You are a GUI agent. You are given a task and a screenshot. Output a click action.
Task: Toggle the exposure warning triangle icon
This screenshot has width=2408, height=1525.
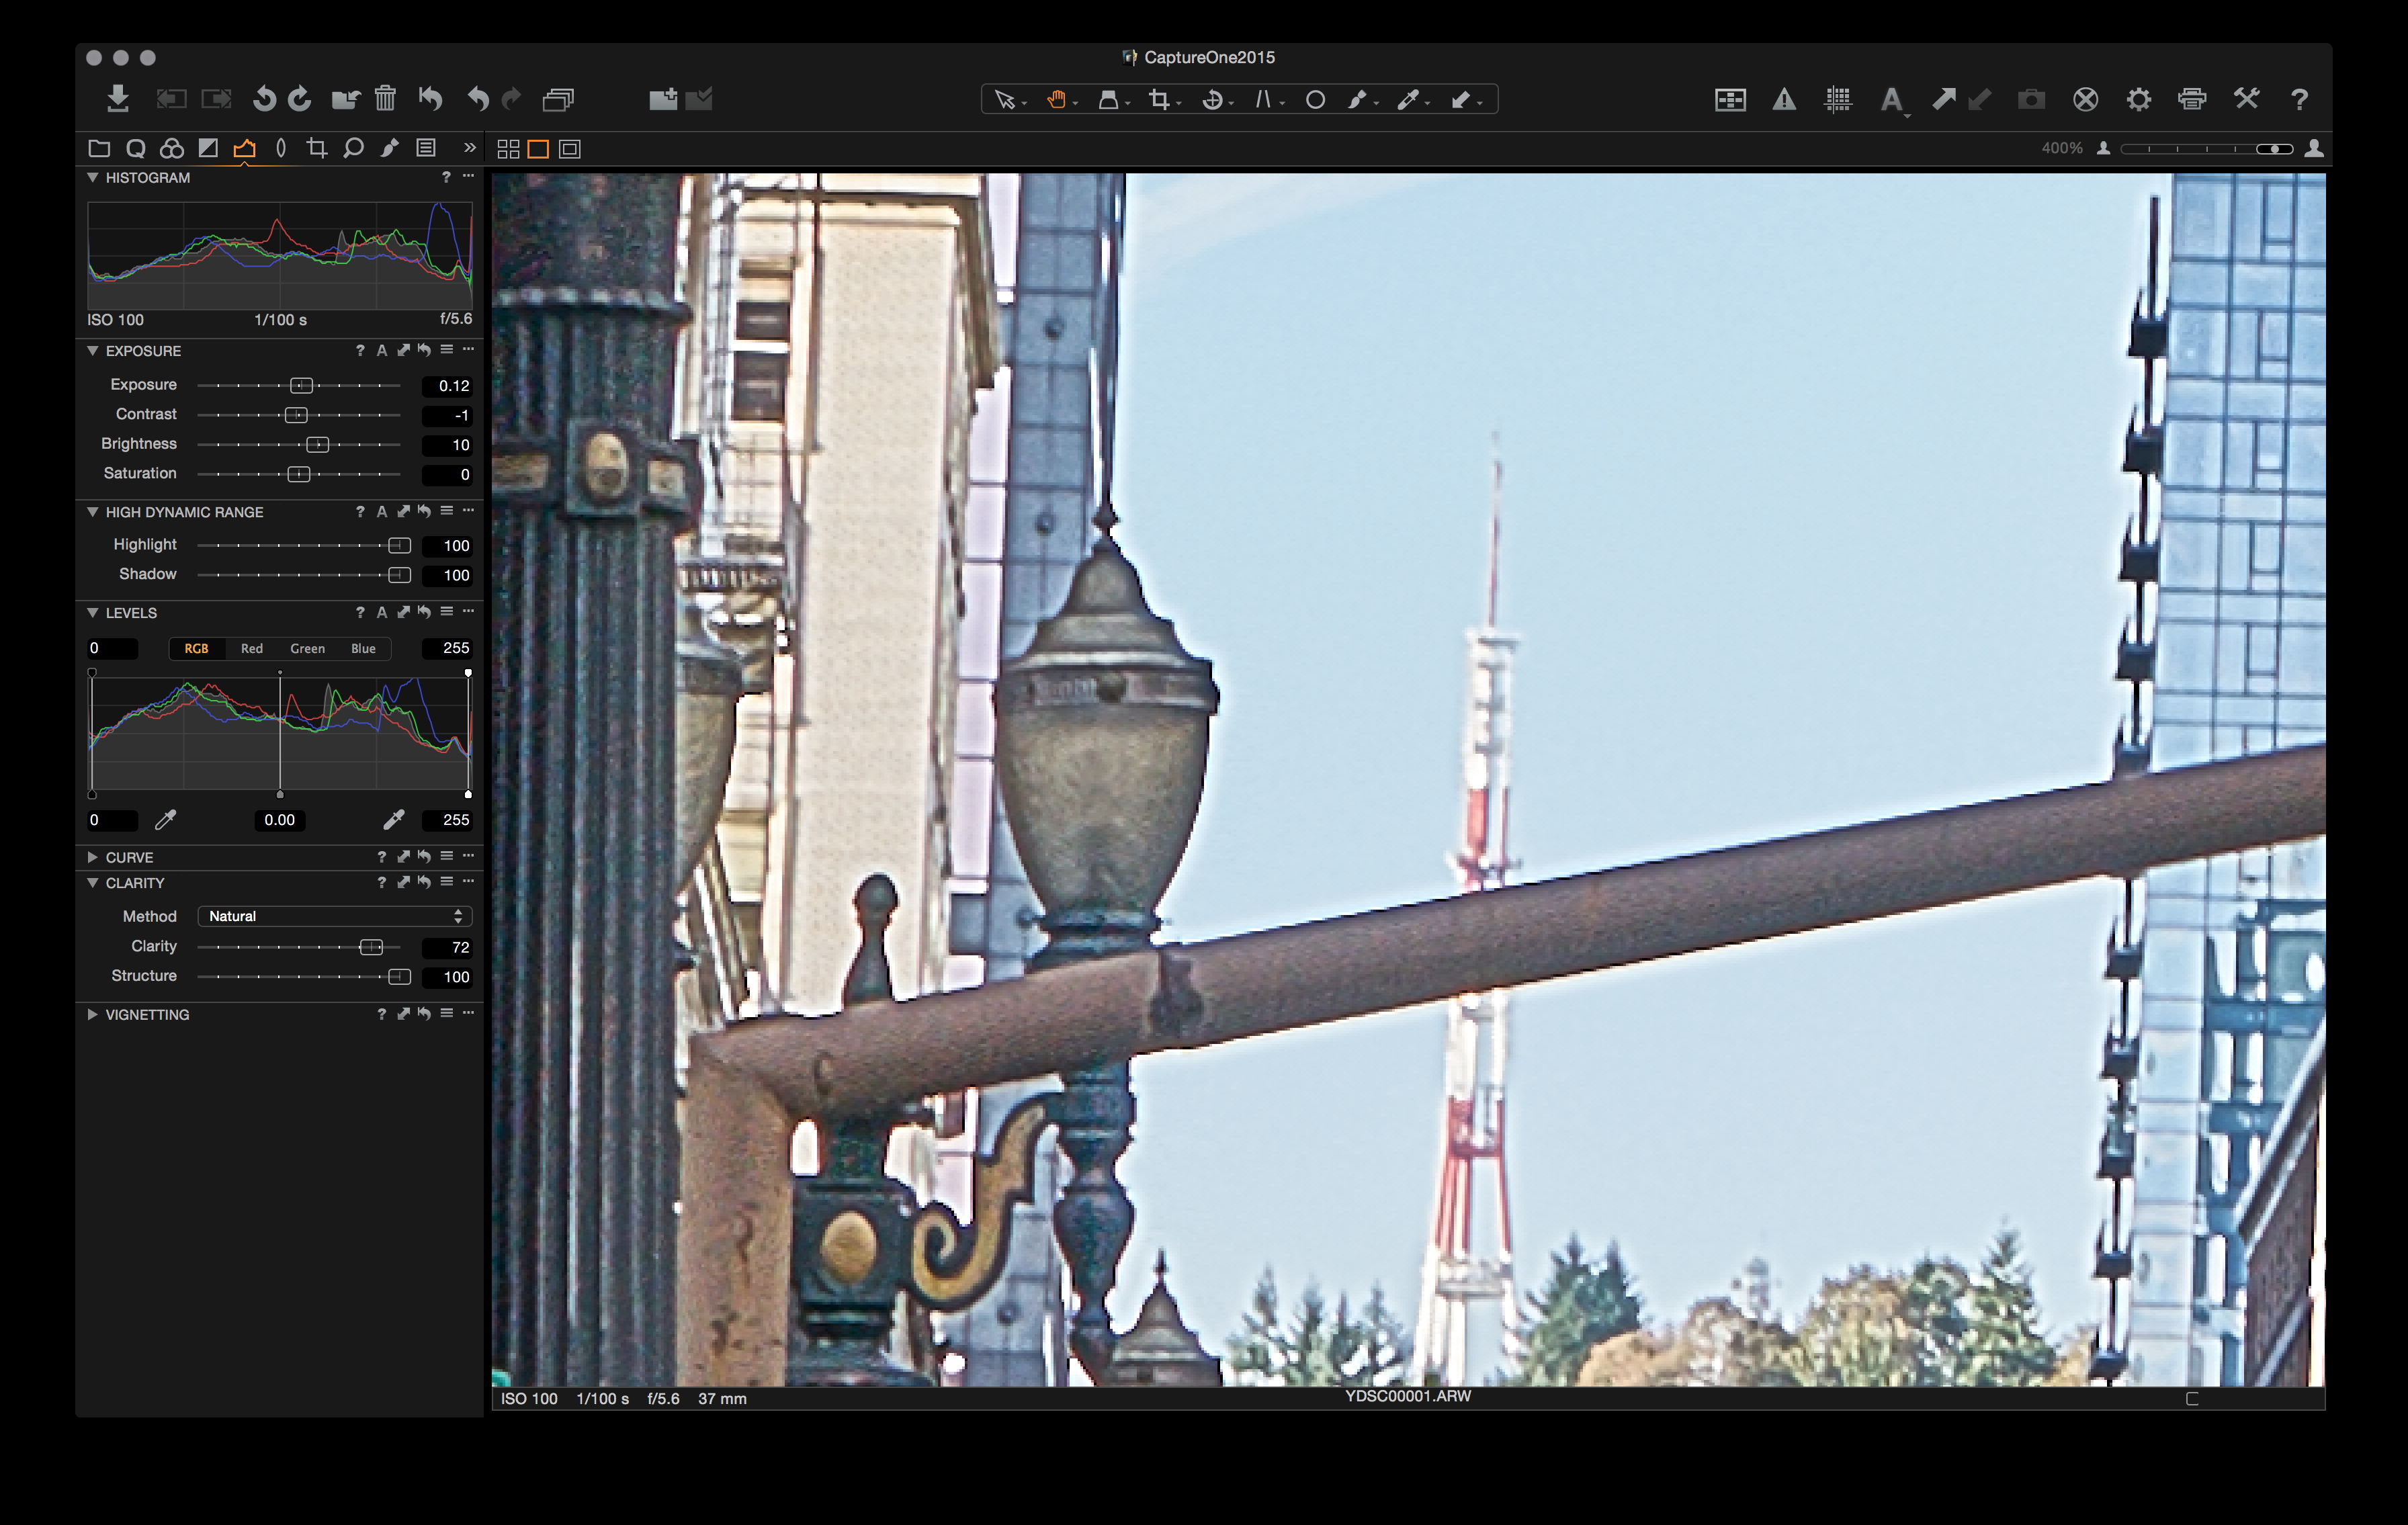click(1784, 99)
